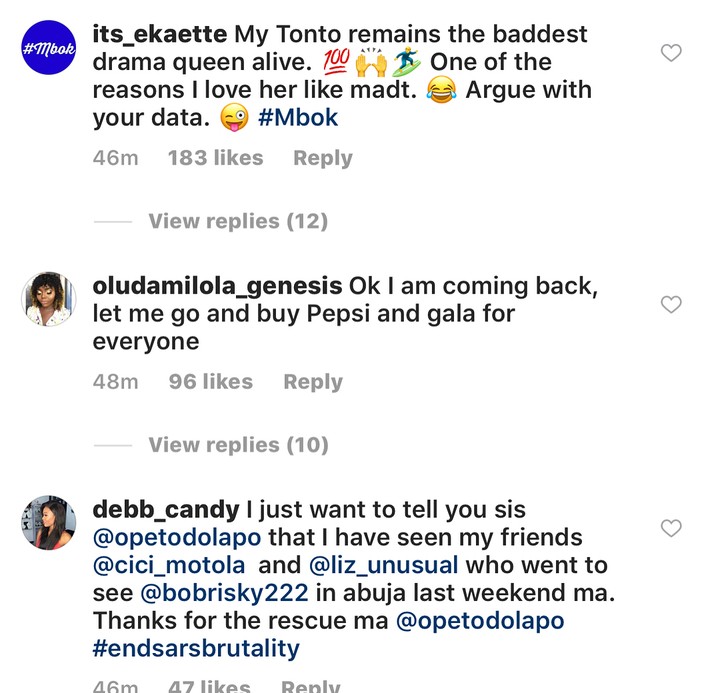Open debb_candy profile picture
This screenshot has height=693, width=720.
tap(48, 522)
